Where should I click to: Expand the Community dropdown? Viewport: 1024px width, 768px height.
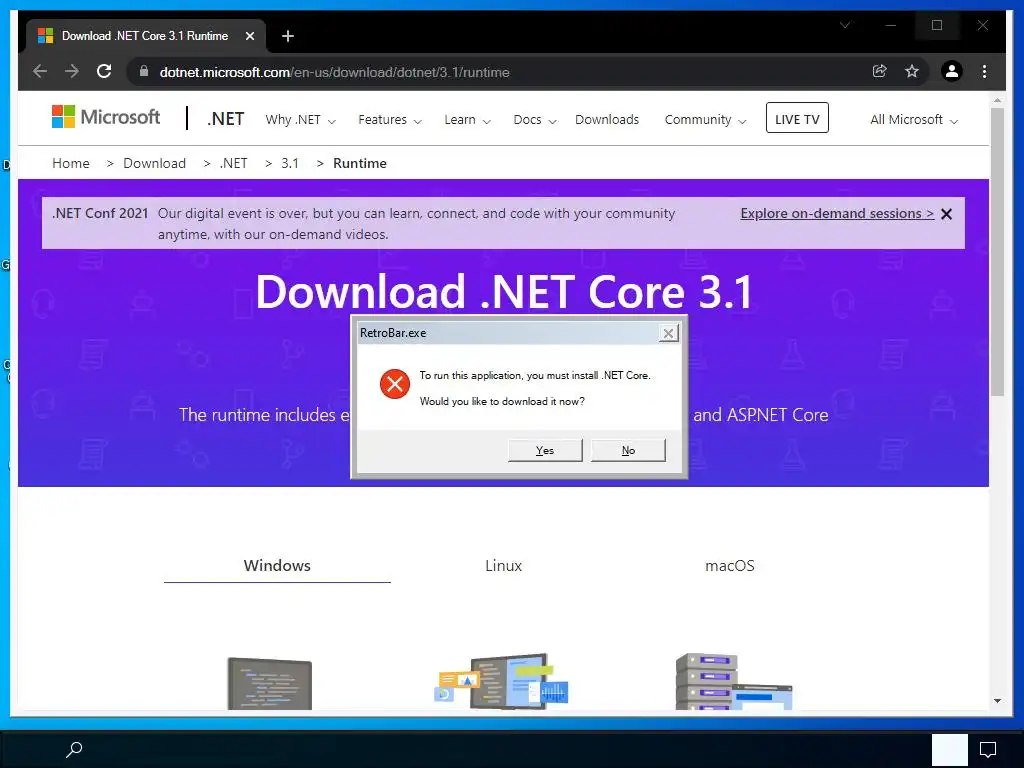coord(705,120)
